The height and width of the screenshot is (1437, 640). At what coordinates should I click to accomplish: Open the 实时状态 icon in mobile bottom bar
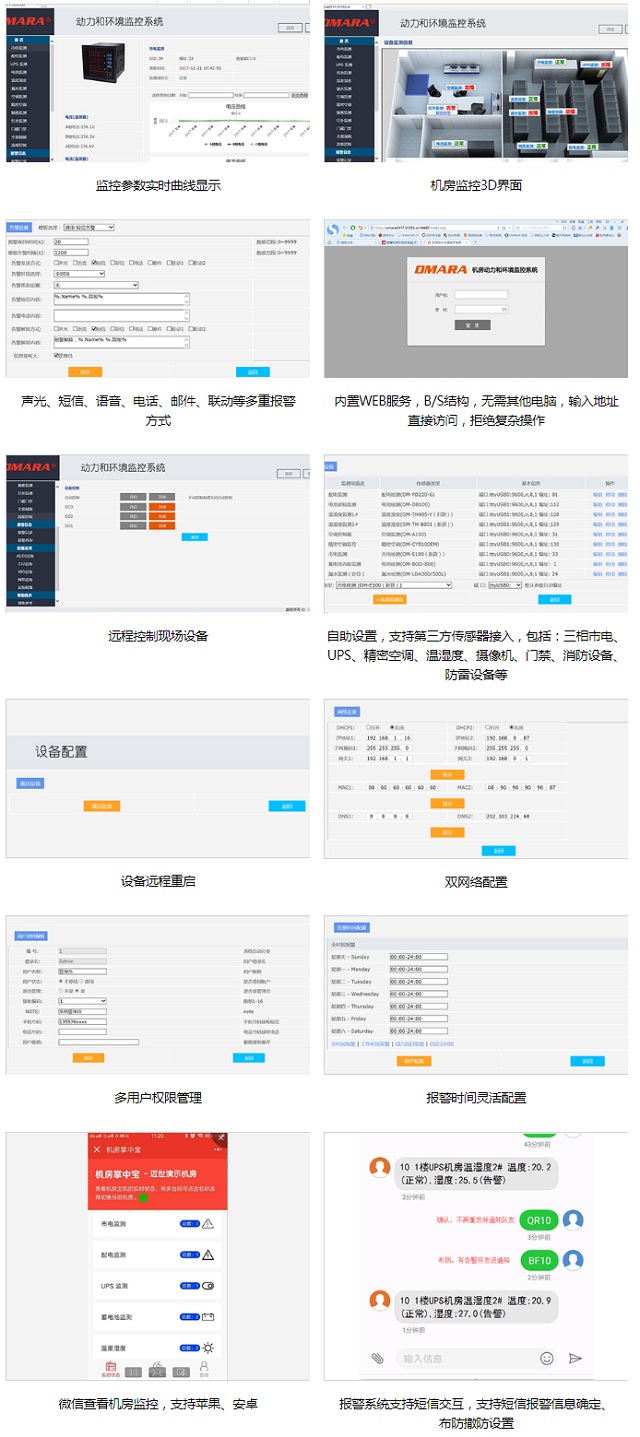(111, 1369)
